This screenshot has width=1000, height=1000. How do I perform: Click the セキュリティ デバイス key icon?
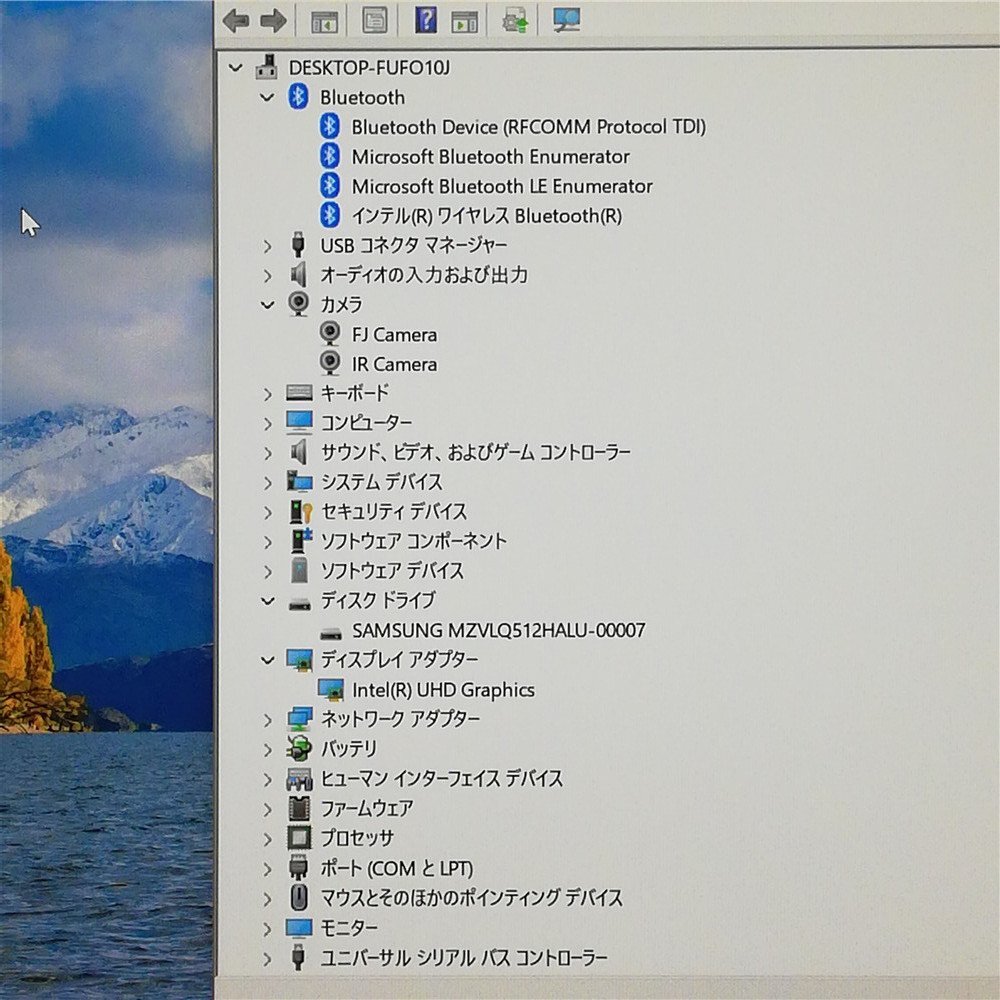point(300,511)
